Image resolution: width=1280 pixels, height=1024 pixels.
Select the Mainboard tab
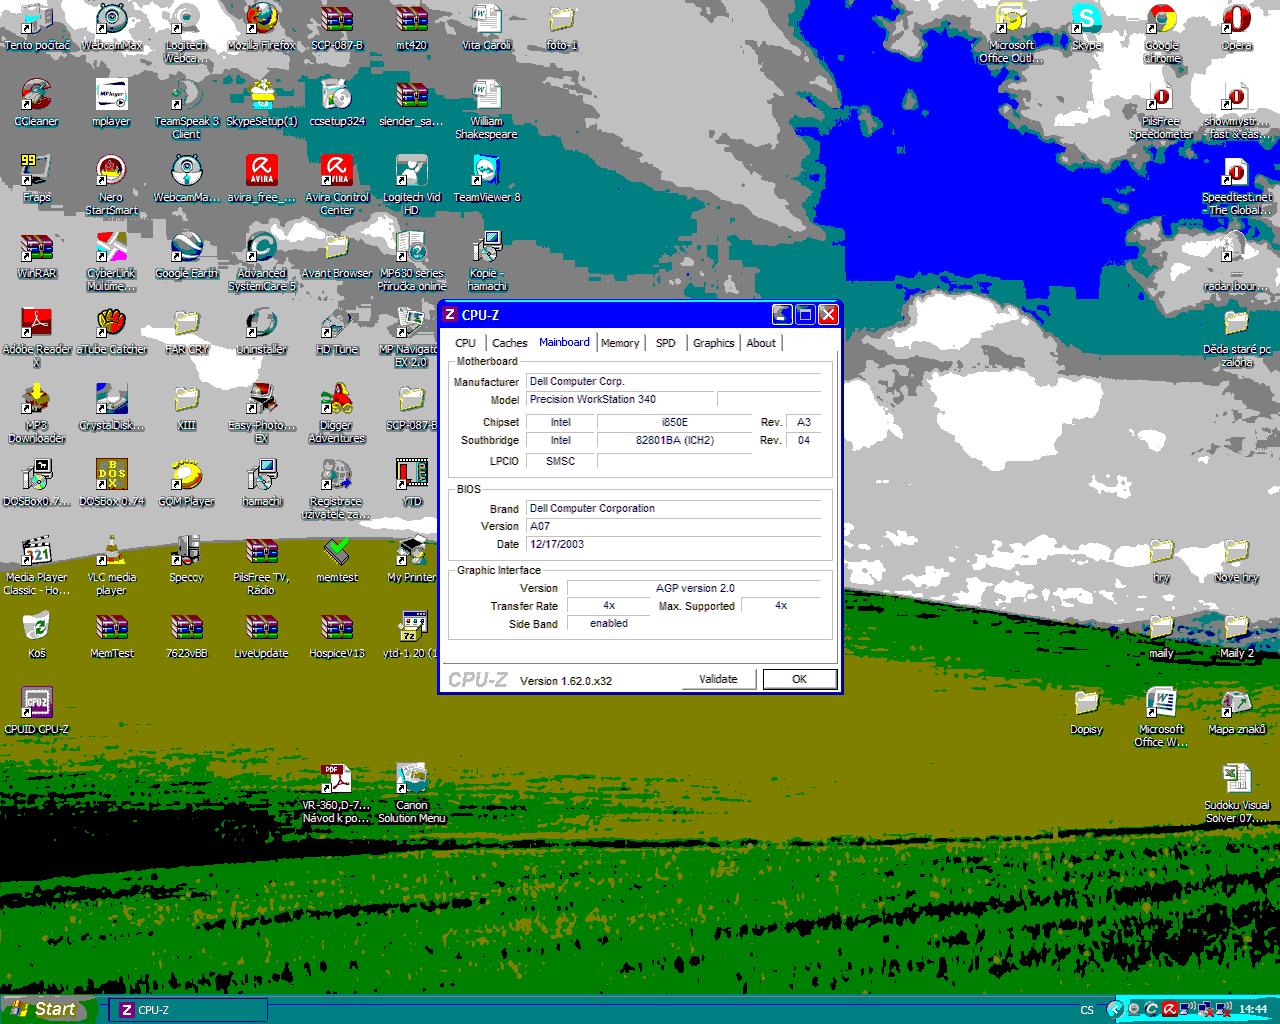564,342
